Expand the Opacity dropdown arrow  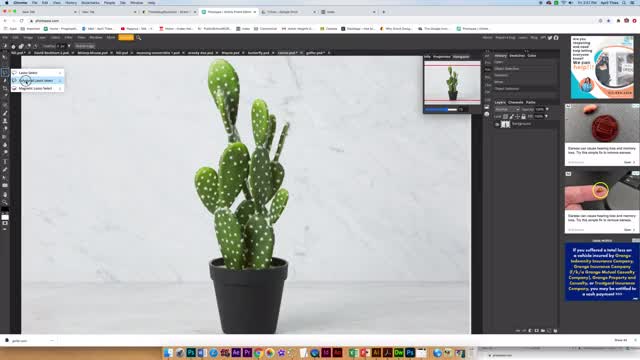pyautogui.click(x=547, y=109)
